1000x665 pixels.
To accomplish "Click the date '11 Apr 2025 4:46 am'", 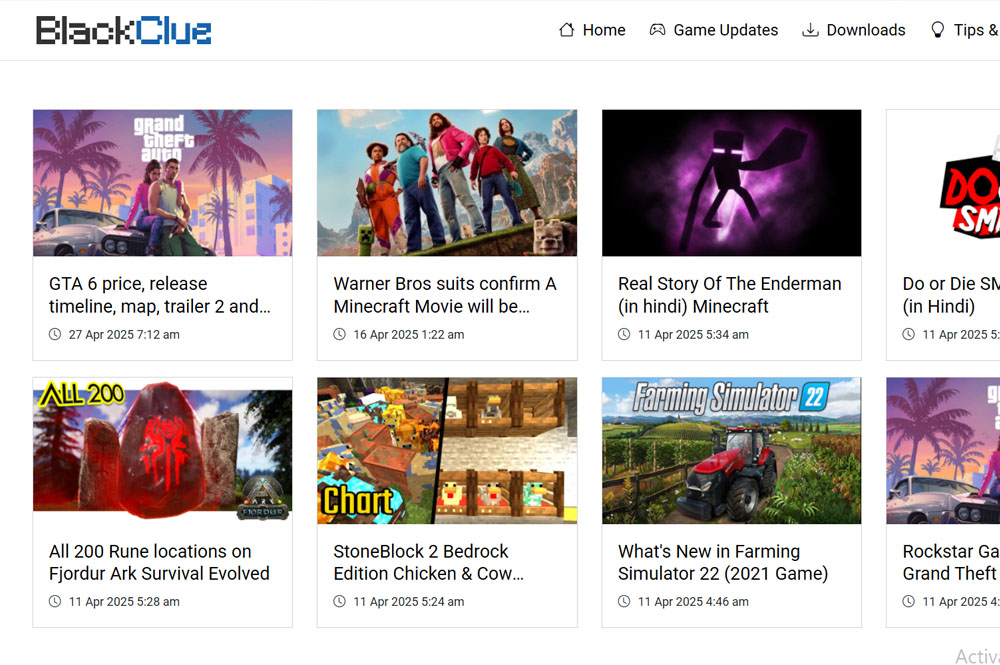I will pos(693,602).
